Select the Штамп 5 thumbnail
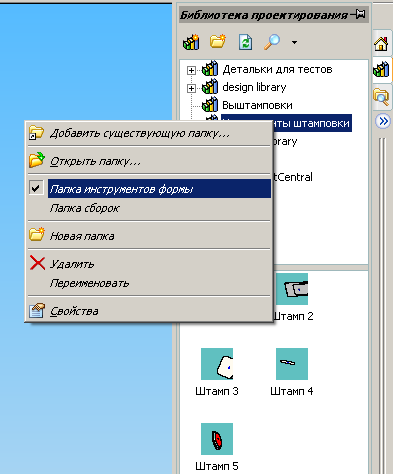 [217, 439]
